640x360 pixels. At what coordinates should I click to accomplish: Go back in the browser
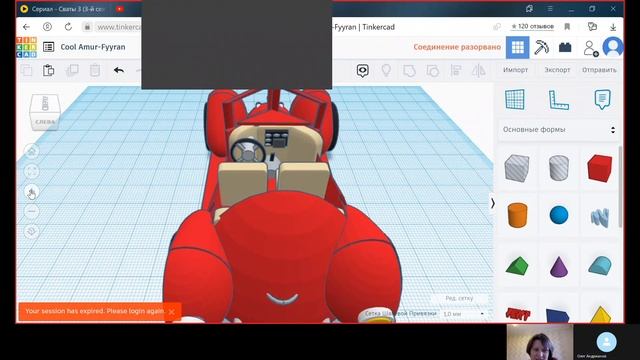pos(27,27)
